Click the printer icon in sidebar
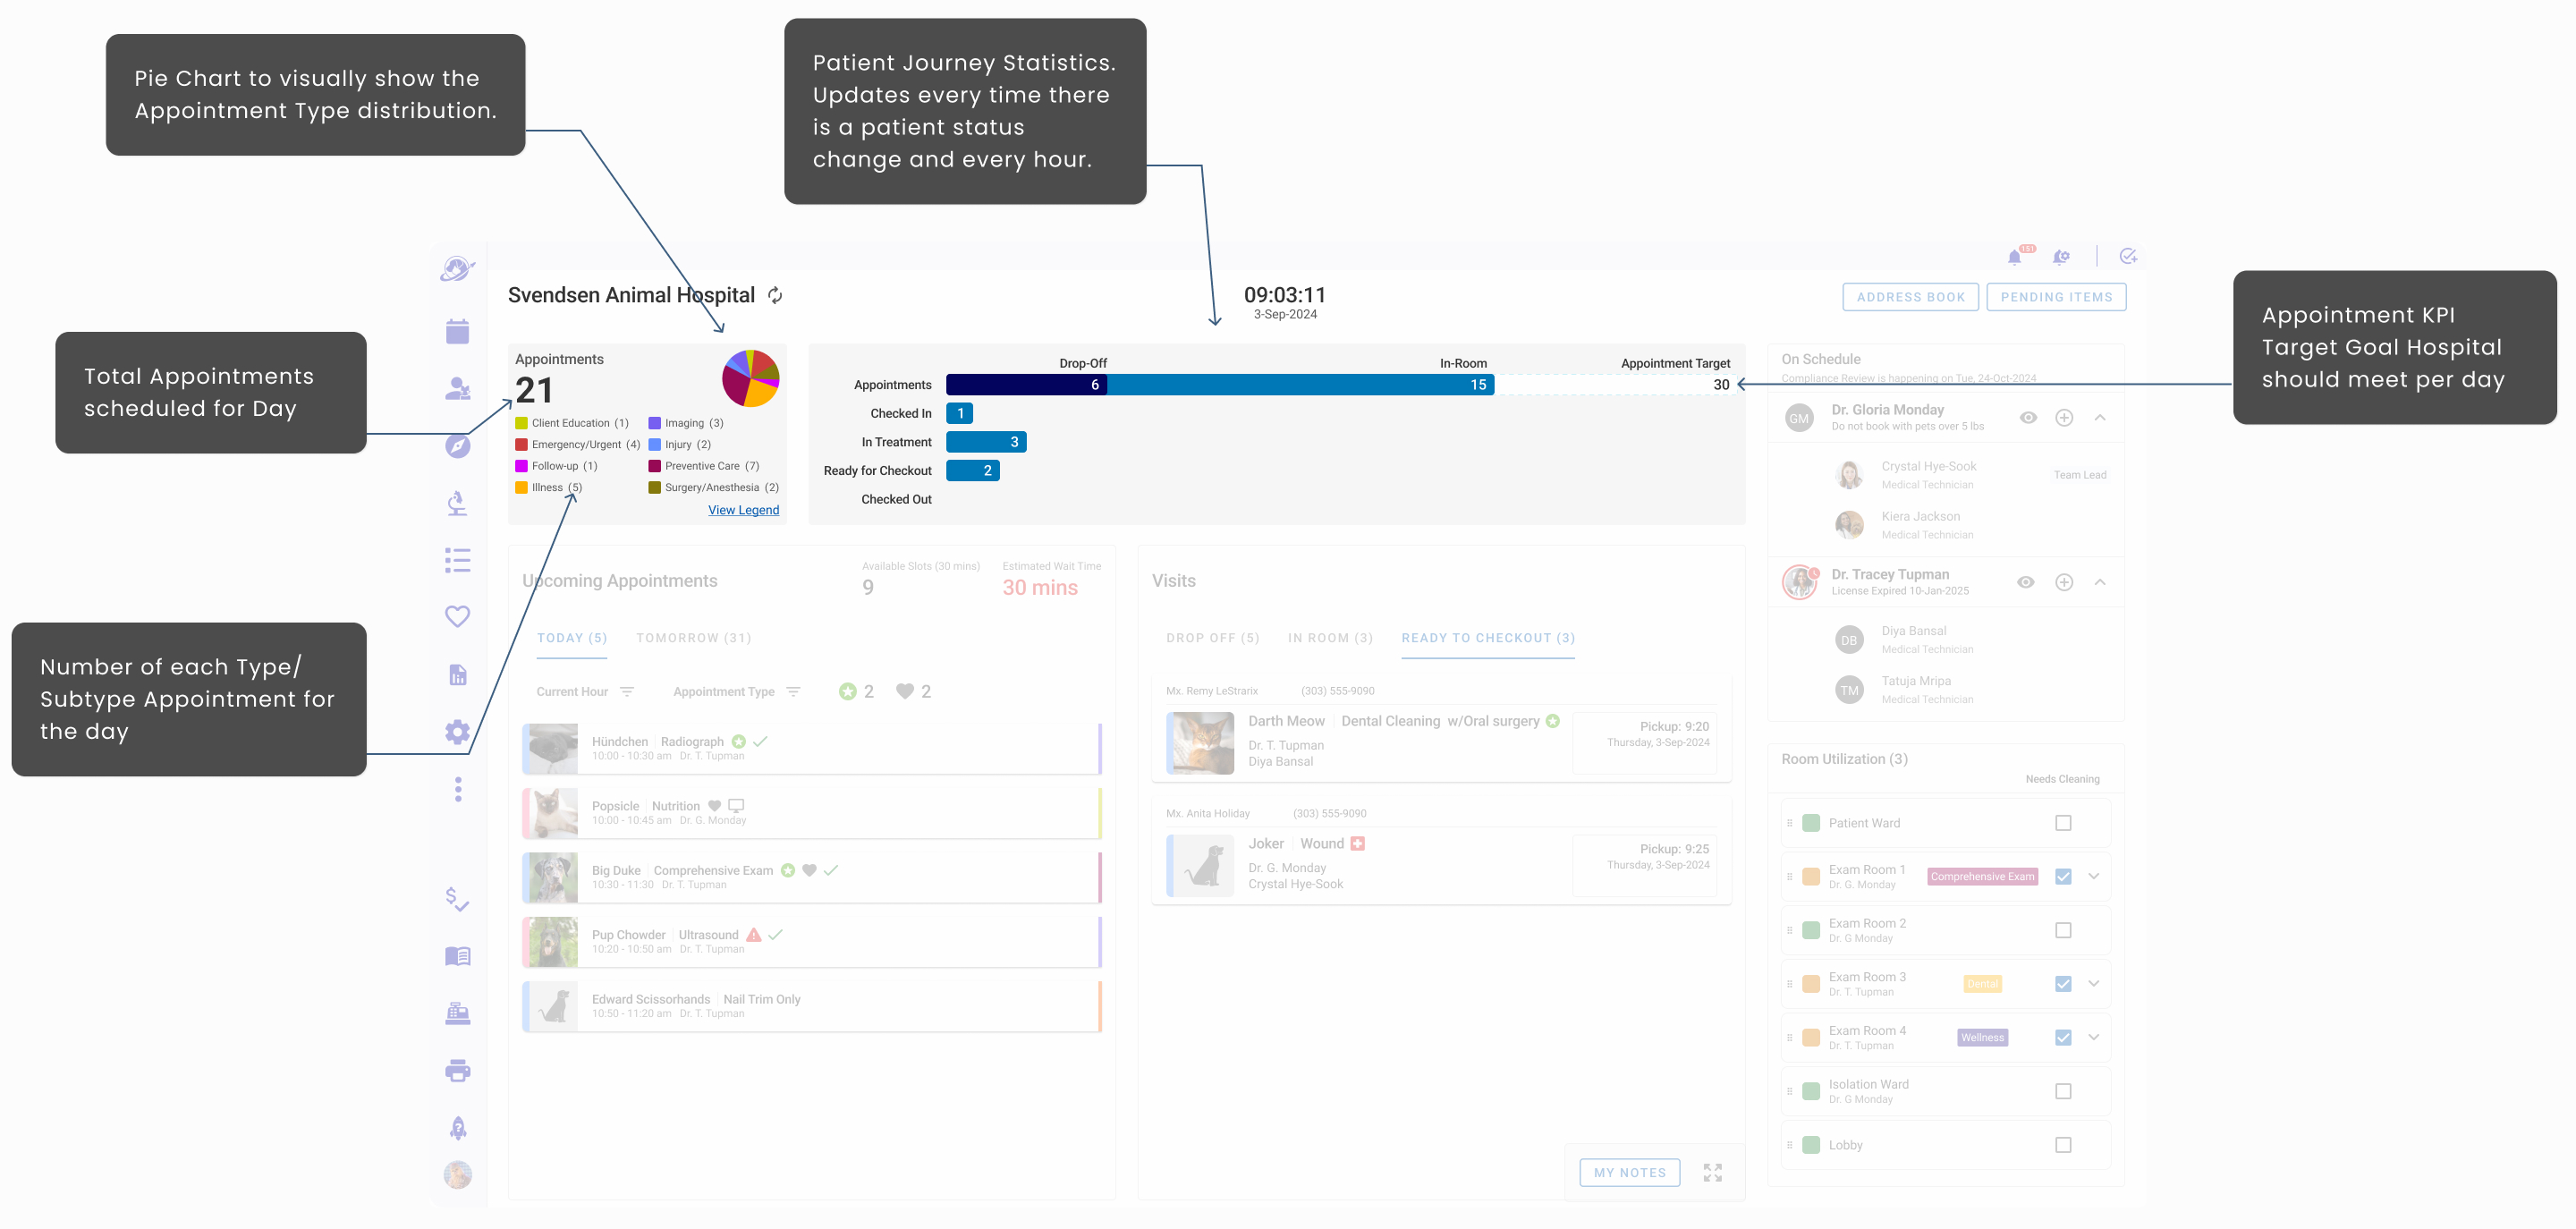Viewport: 2576px width, 1229px height. coord(457,1071)
